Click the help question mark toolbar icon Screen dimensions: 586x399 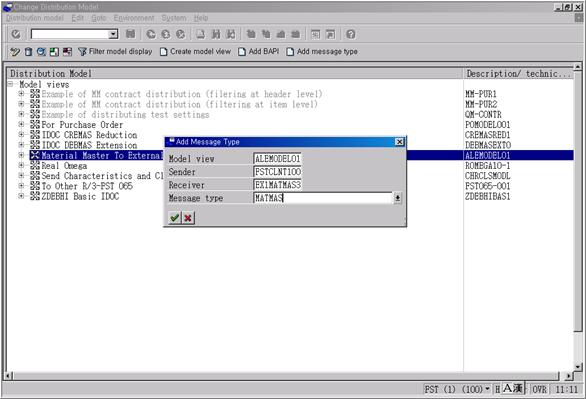[x=351, y=34]
